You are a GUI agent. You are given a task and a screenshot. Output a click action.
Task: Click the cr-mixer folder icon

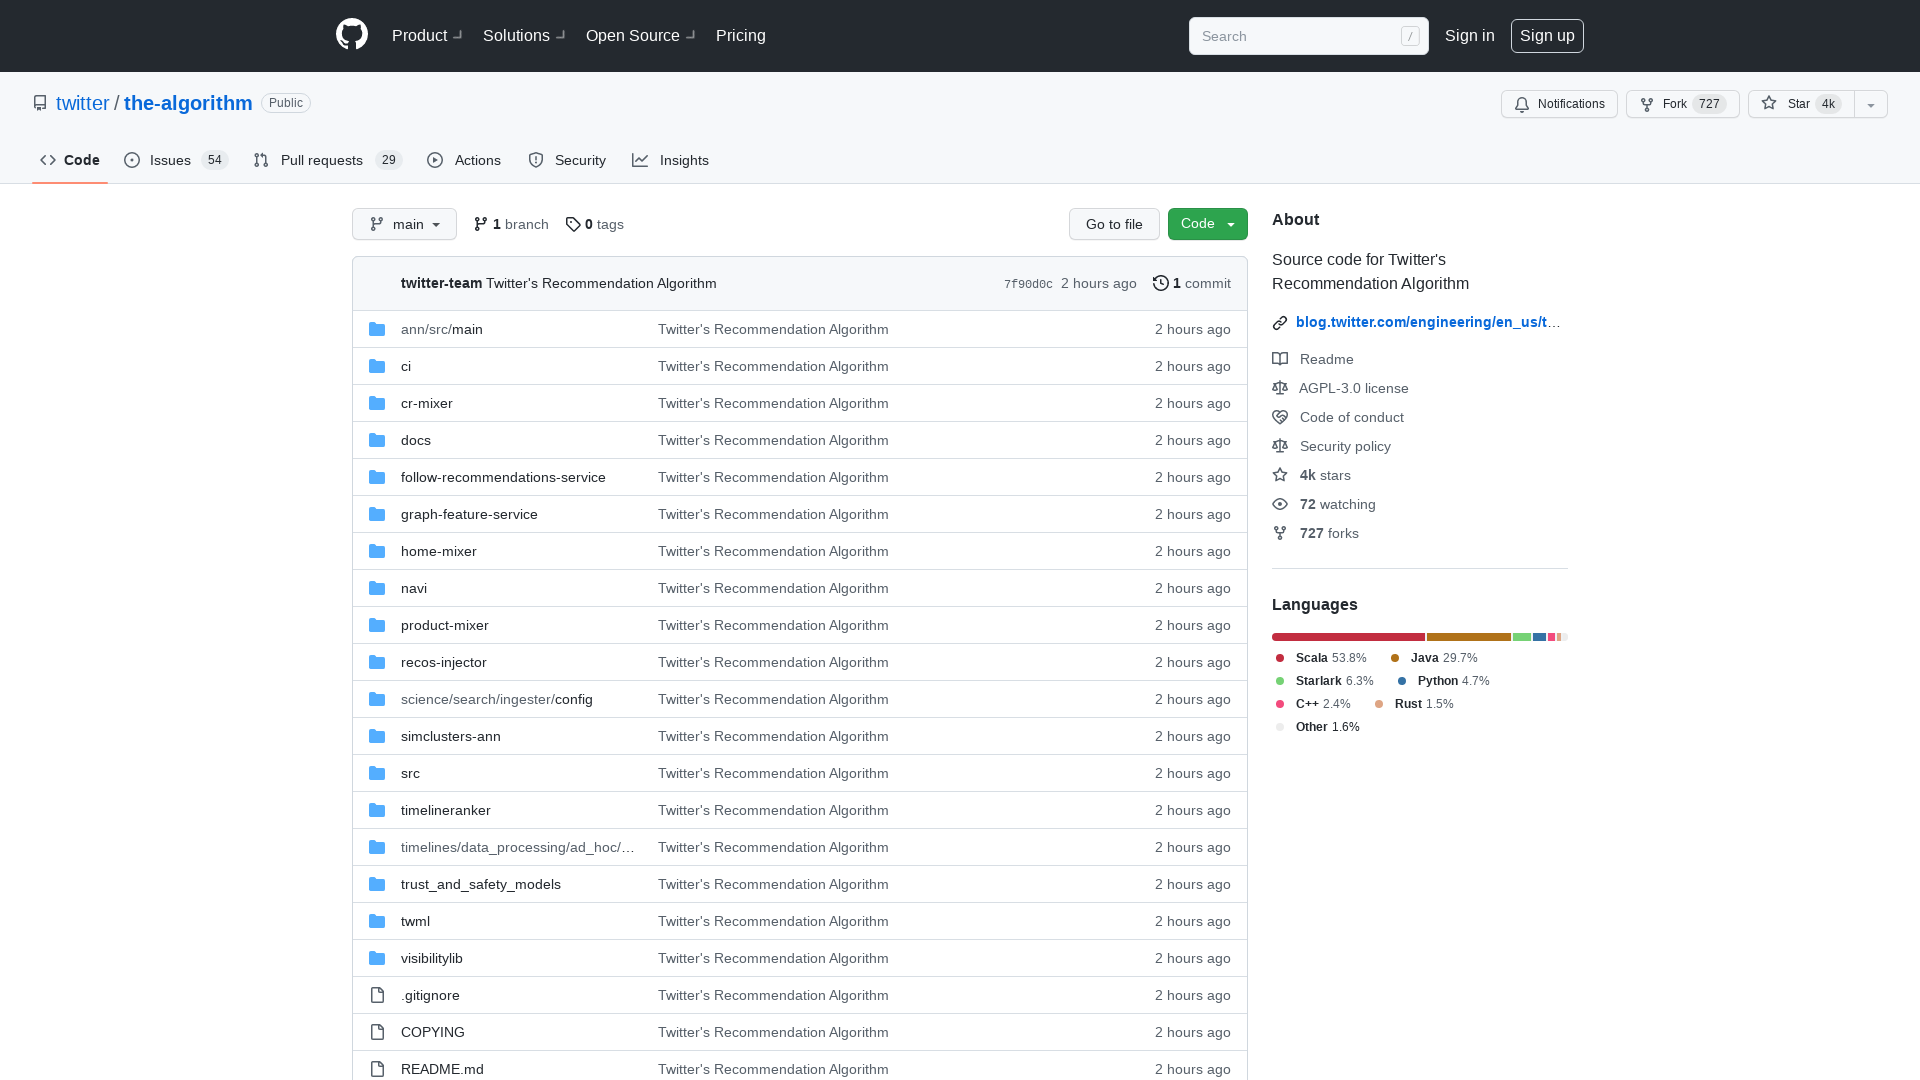pos(377,403)
